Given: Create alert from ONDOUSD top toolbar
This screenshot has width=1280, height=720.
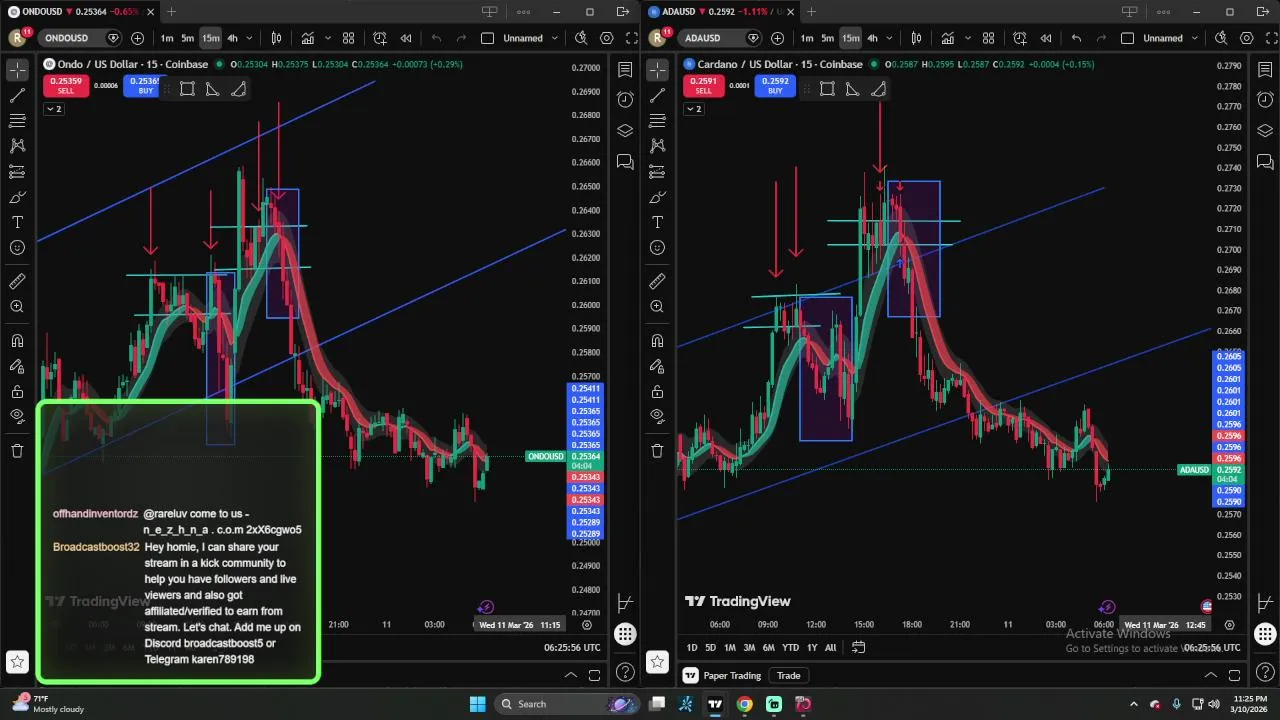Looking at the screenshot, I should 380,38.
